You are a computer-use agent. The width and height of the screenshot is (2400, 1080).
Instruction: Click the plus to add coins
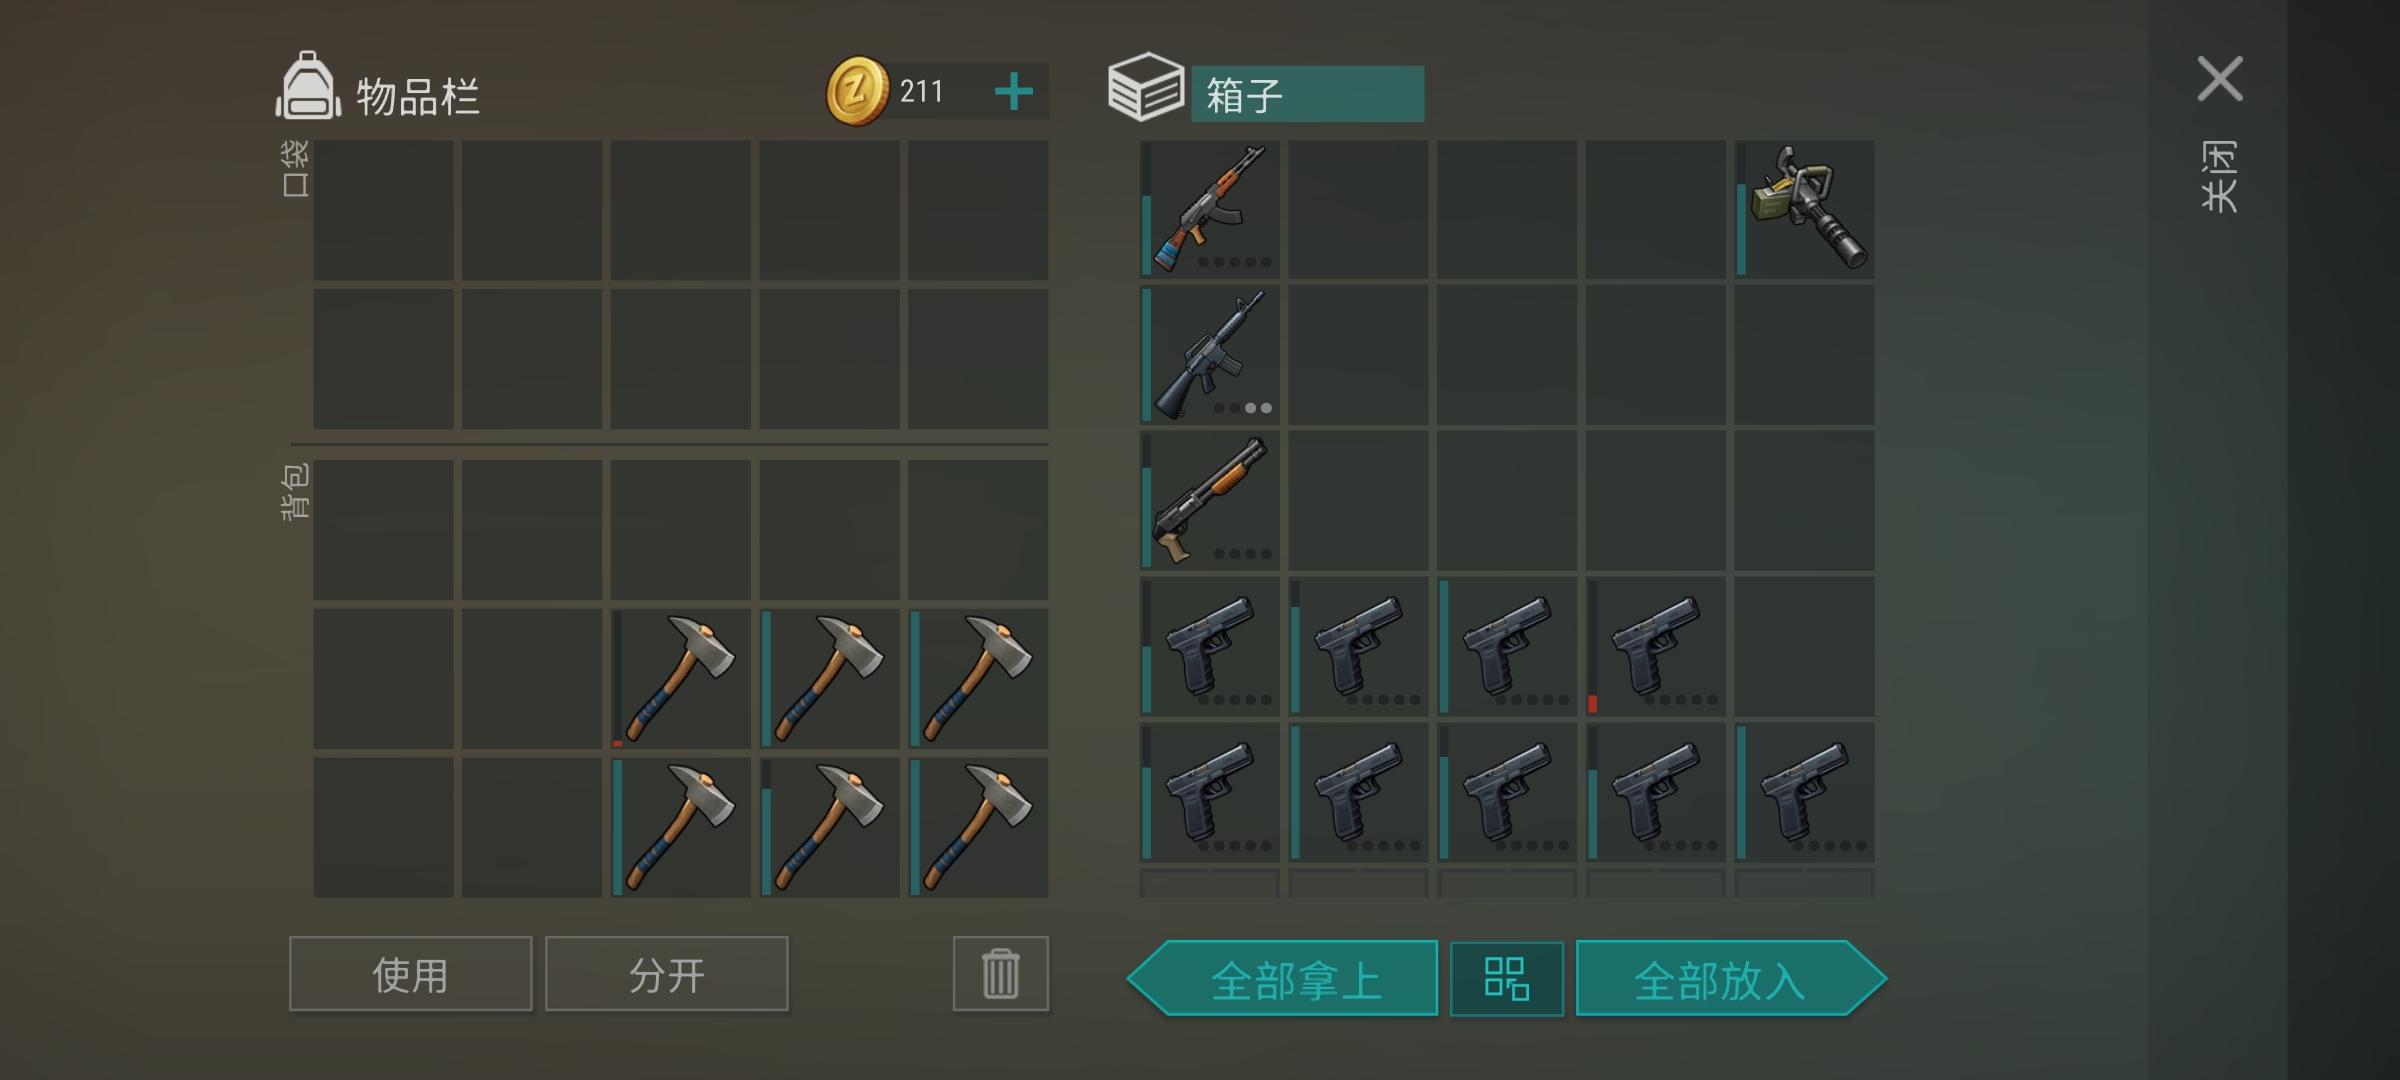pyautogui.click(x=1013, y=92)
